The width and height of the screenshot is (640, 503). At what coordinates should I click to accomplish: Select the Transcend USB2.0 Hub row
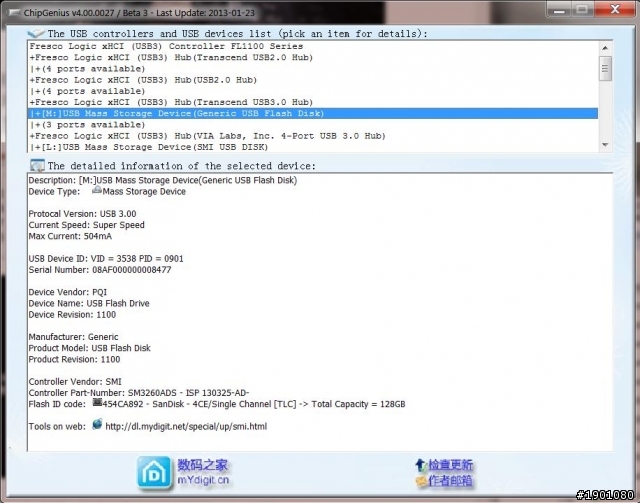click(313, 58)
